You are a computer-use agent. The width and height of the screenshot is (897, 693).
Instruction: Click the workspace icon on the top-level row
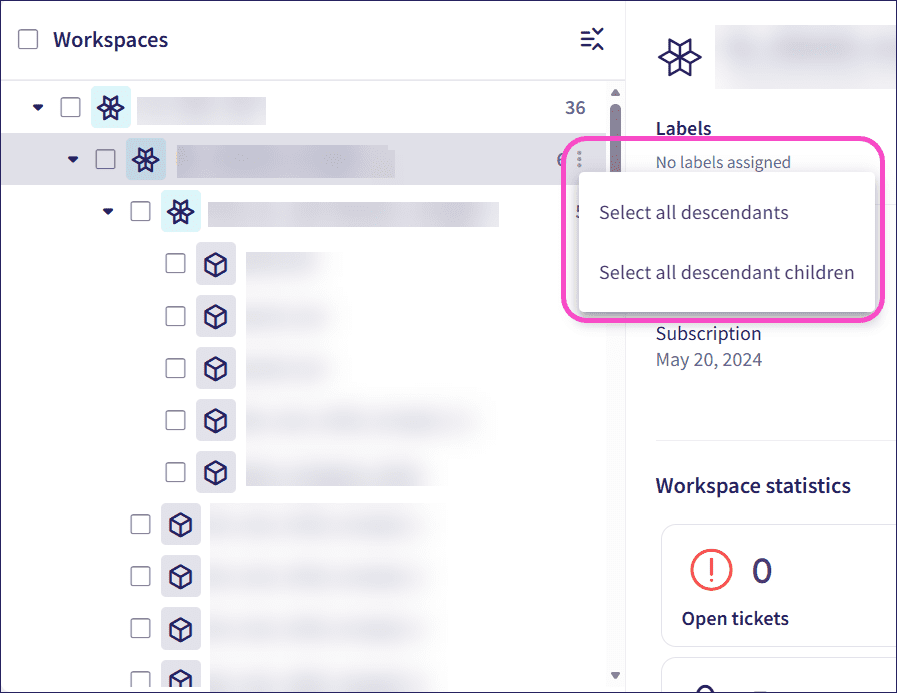[x=110, y=107]
